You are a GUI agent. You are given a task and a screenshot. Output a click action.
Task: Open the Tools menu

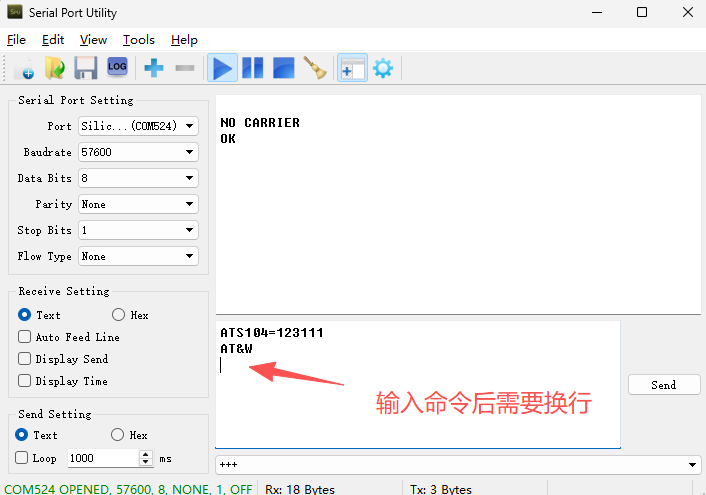coord(139,40)
